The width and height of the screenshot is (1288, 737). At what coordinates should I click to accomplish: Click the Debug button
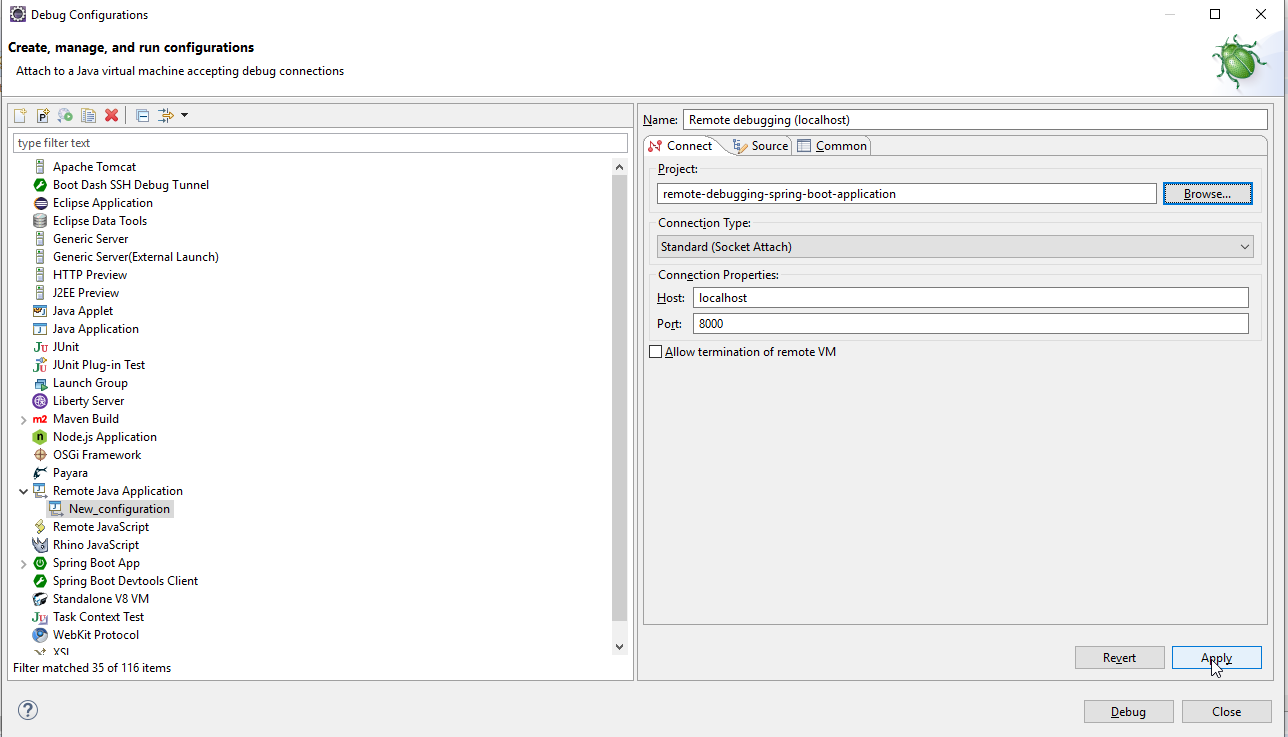(x=1128, y=712)
